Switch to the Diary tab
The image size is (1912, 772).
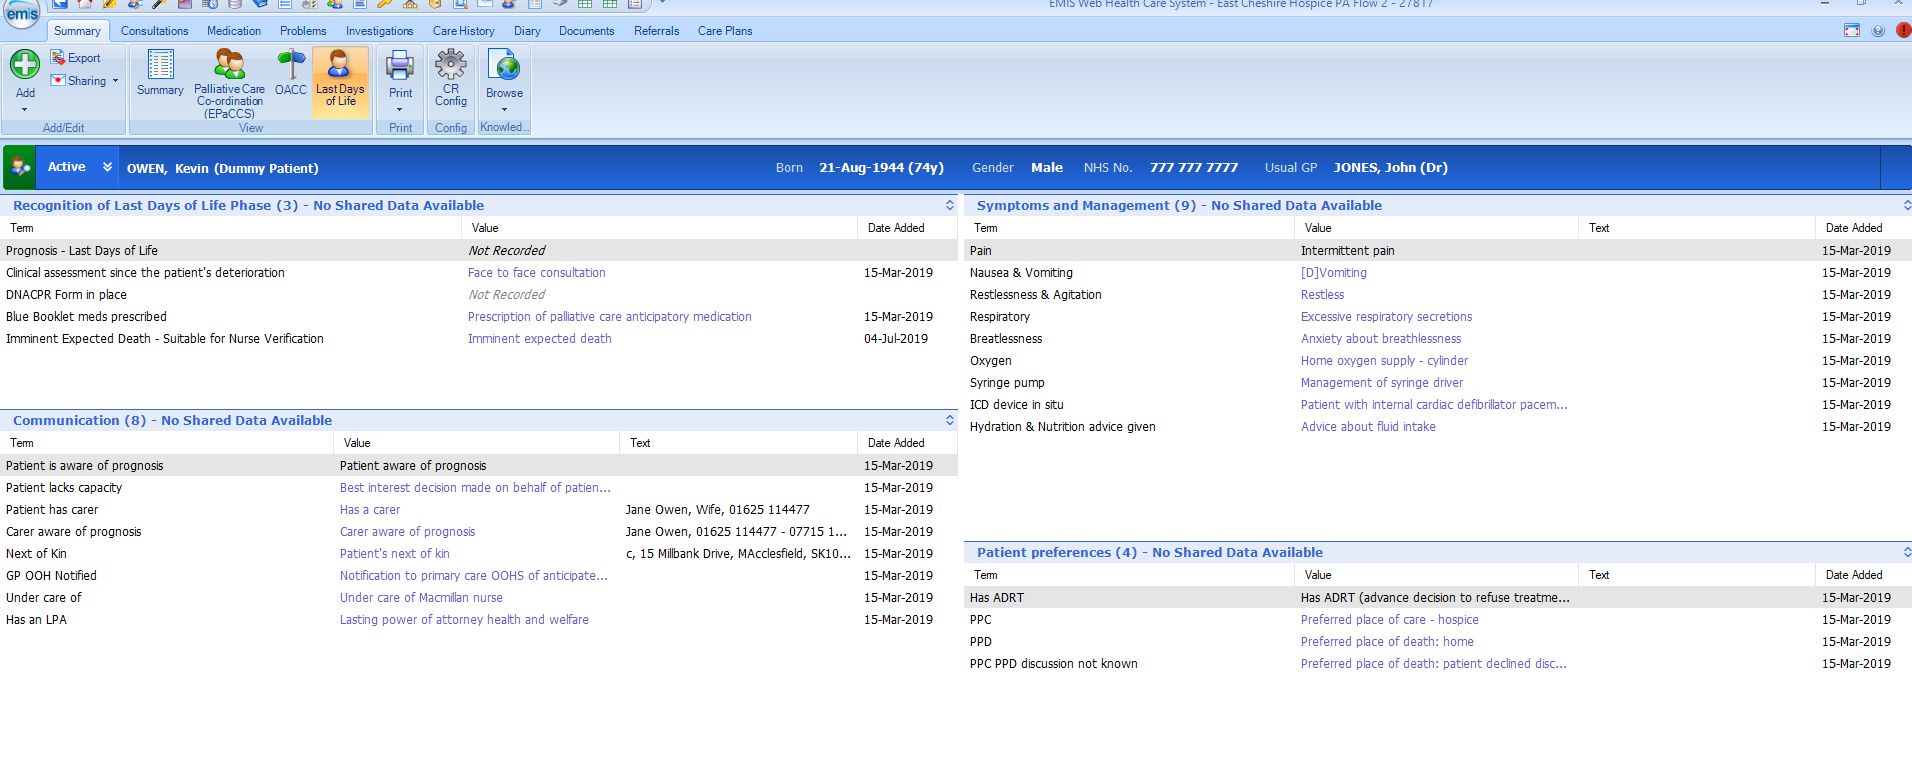(527, 31)
